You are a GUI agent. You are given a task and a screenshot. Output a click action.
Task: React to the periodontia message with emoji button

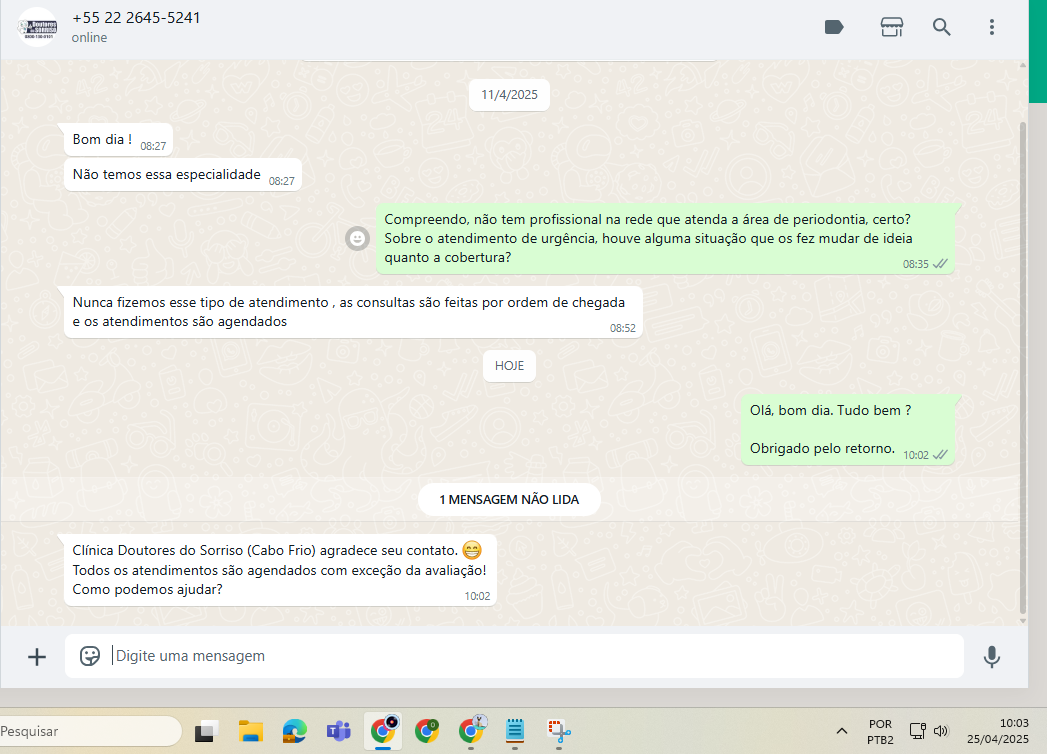[x=357, y=238]
